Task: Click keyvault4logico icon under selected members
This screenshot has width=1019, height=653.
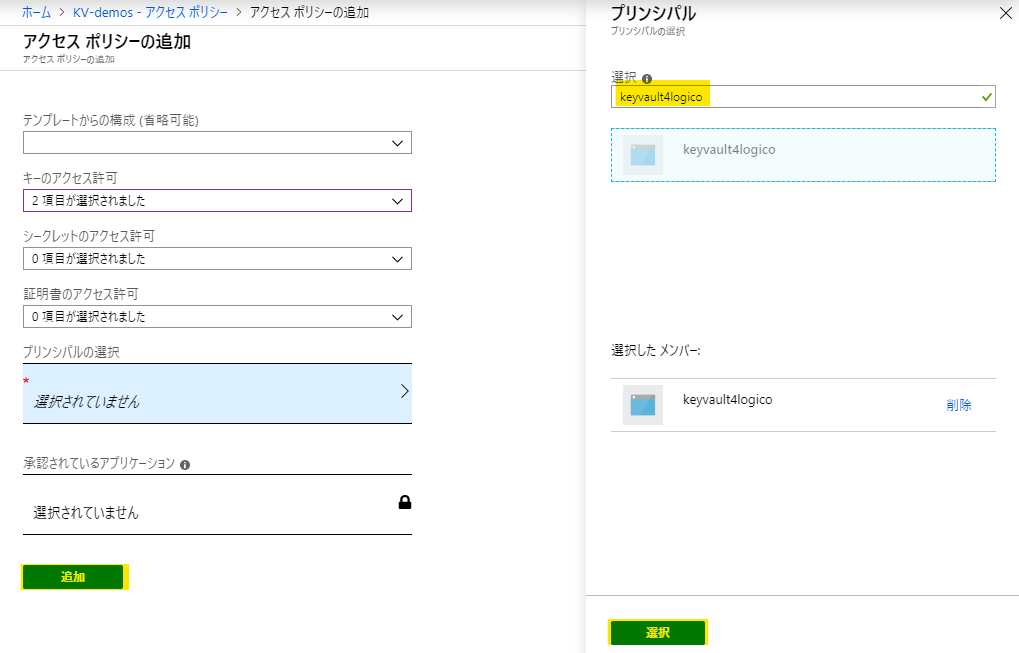Action: pos(642,405)
